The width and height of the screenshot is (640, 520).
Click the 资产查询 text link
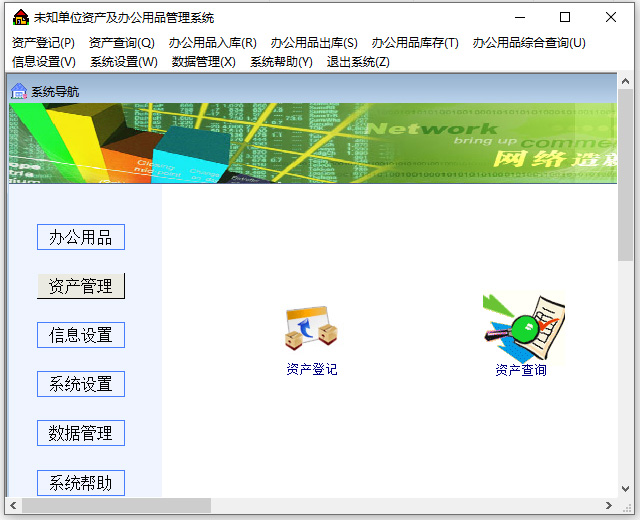coord(521,370)
